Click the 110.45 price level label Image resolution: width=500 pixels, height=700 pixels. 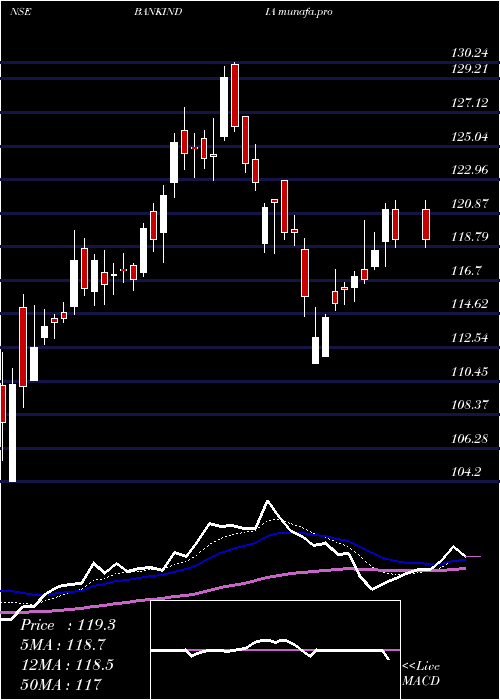tap(469, 371)
